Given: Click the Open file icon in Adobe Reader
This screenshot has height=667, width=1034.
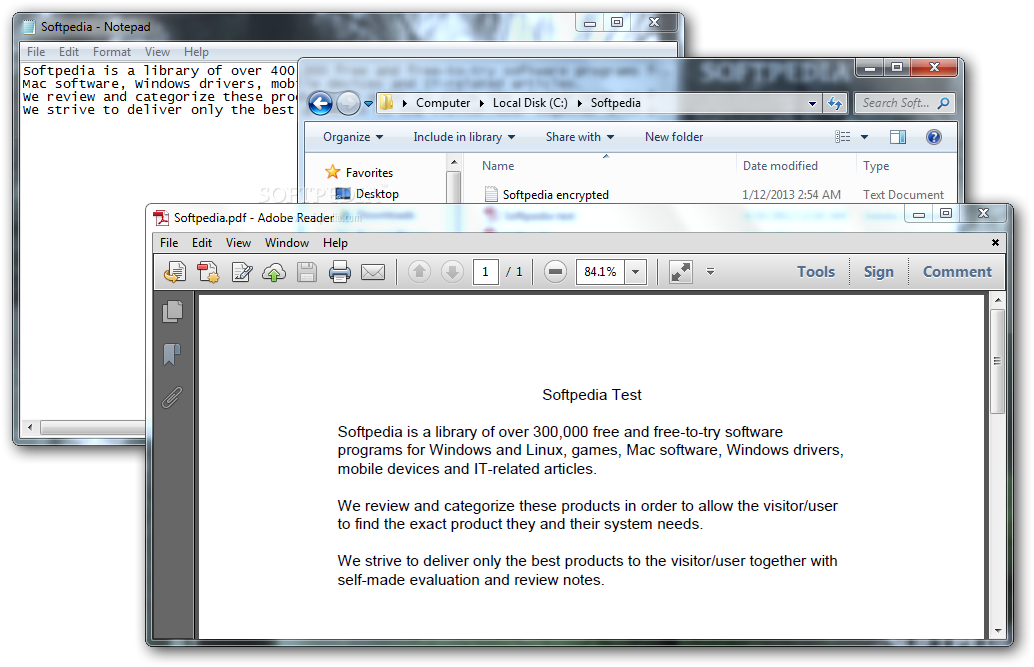Looking at the screenshot, I should coord(175,272).
